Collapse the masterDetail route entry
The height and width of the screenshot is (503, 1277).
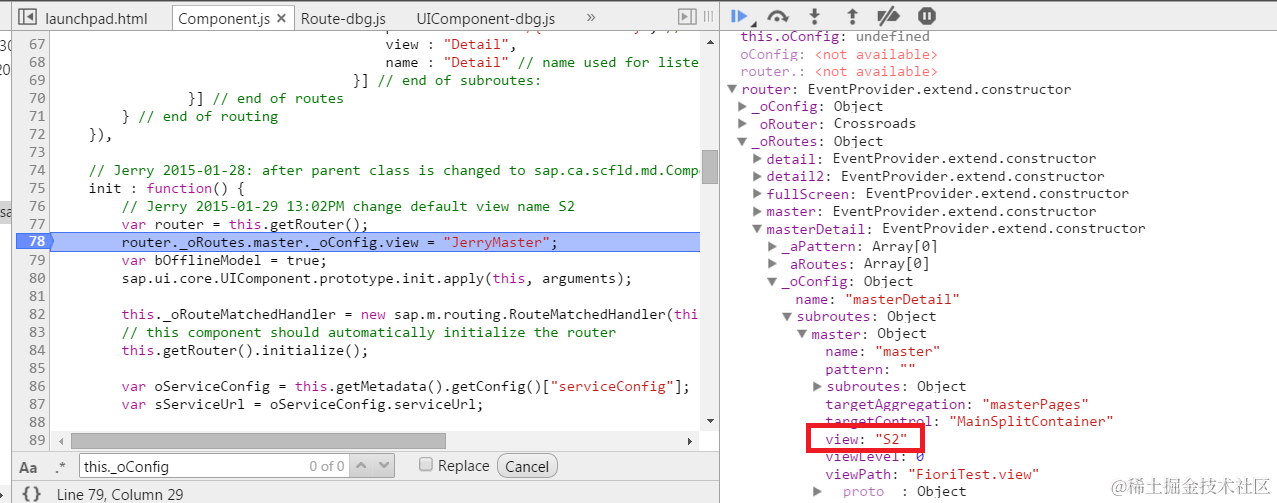(757, 229)
